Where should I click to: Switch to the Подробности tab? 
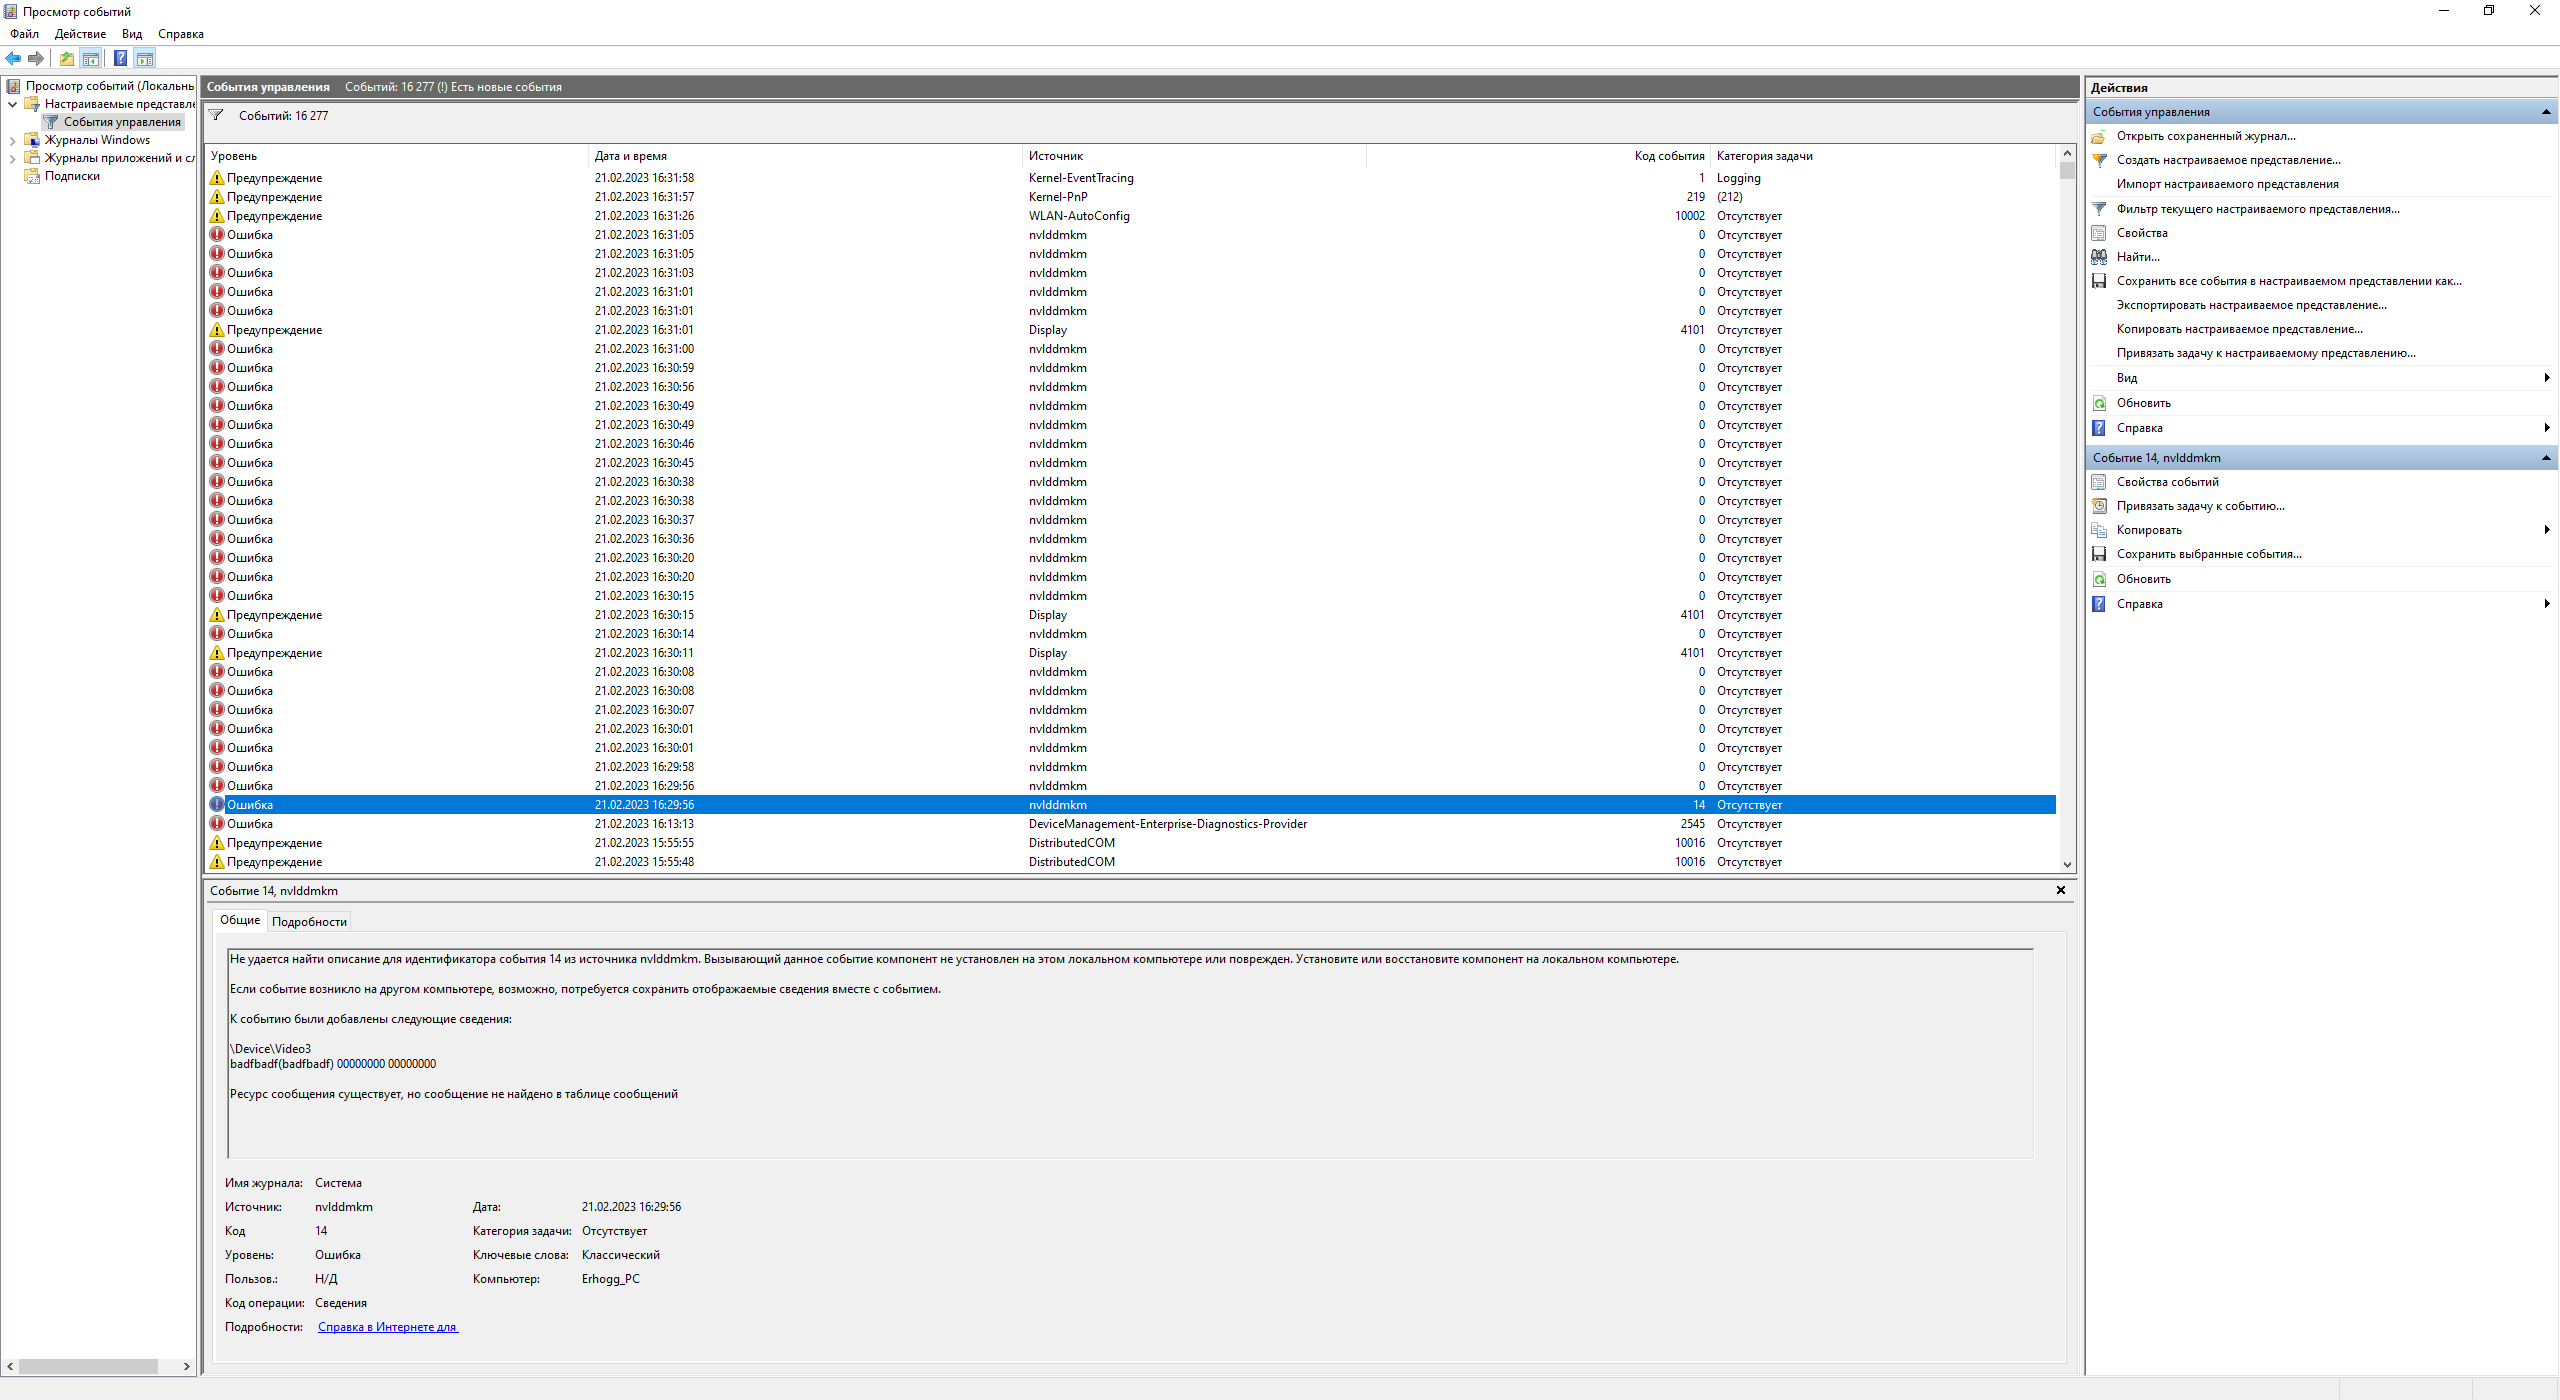(309, 922)
